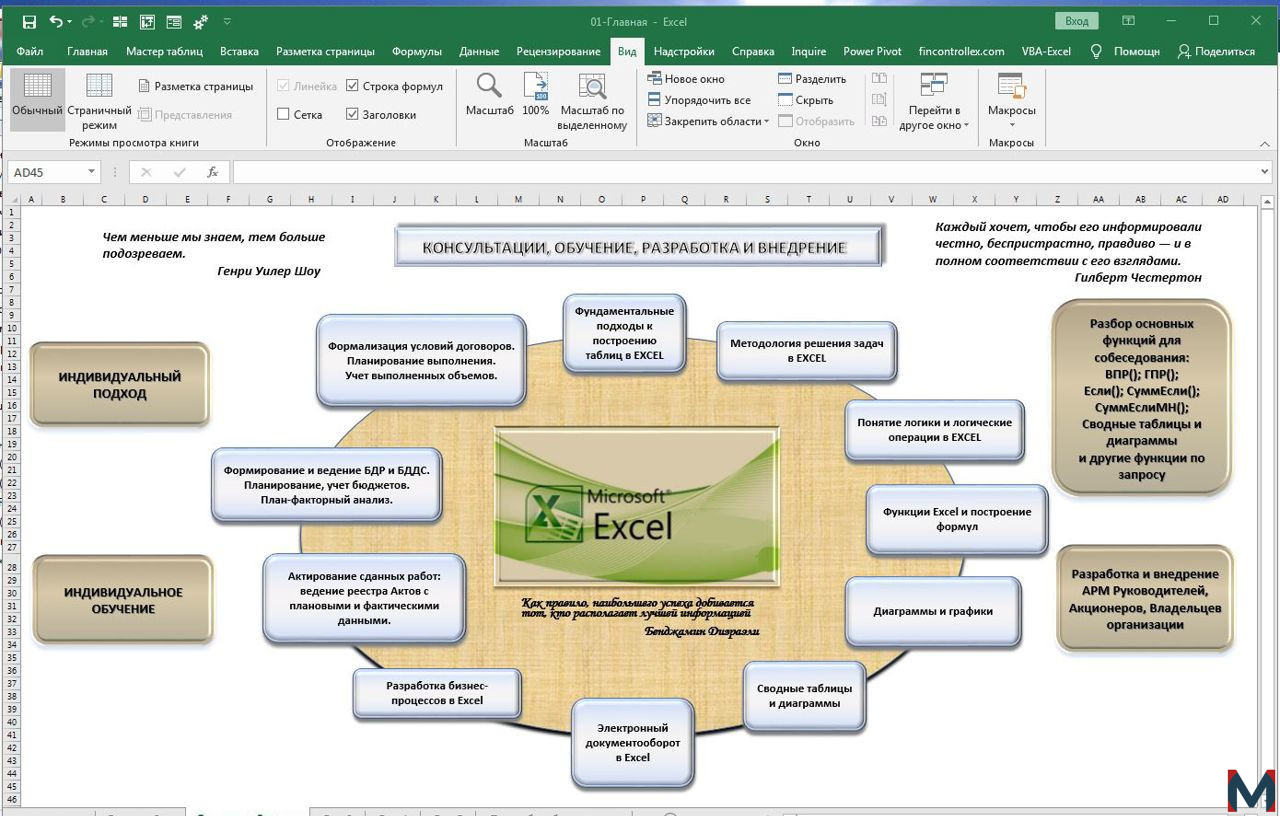
Task: Click the Enter checkmark in the formula bar
Action: 179,172
